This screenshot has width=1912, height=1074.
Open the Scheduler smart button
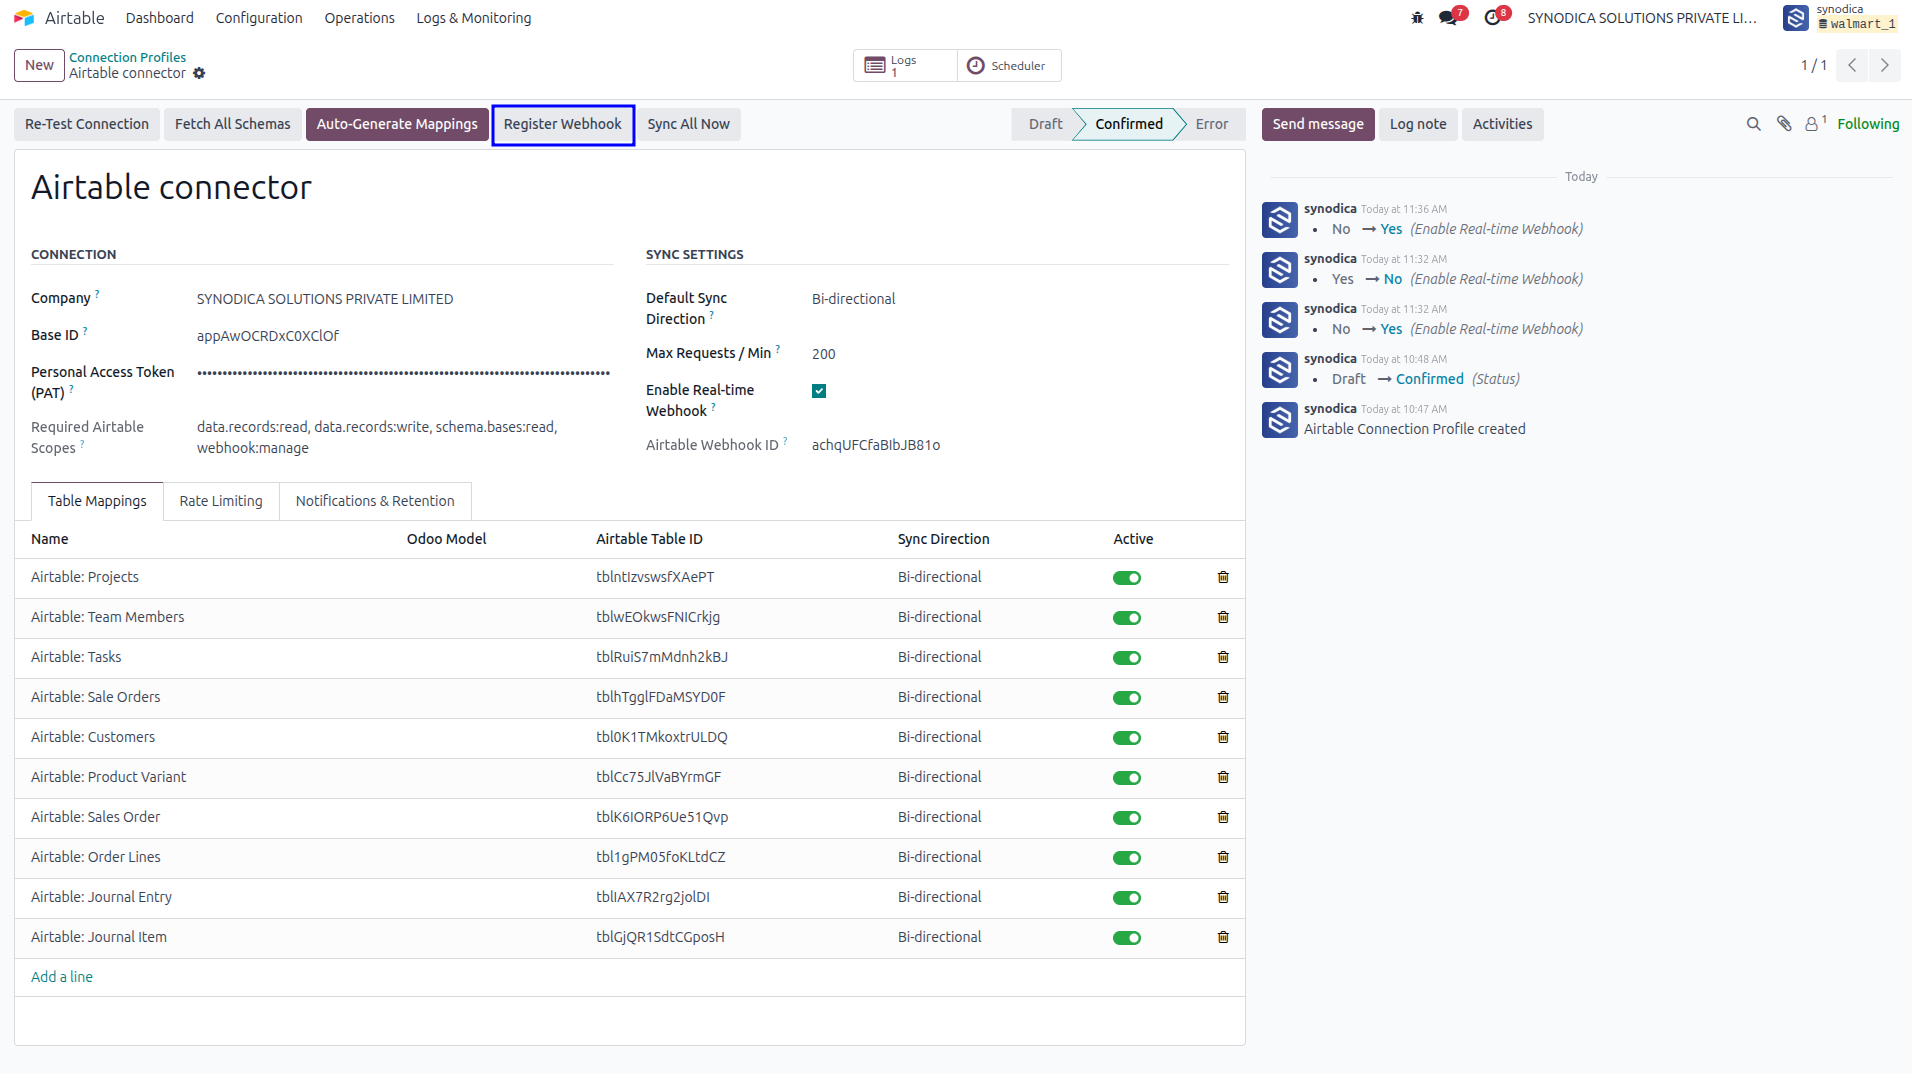click(x=1008, y=66)
